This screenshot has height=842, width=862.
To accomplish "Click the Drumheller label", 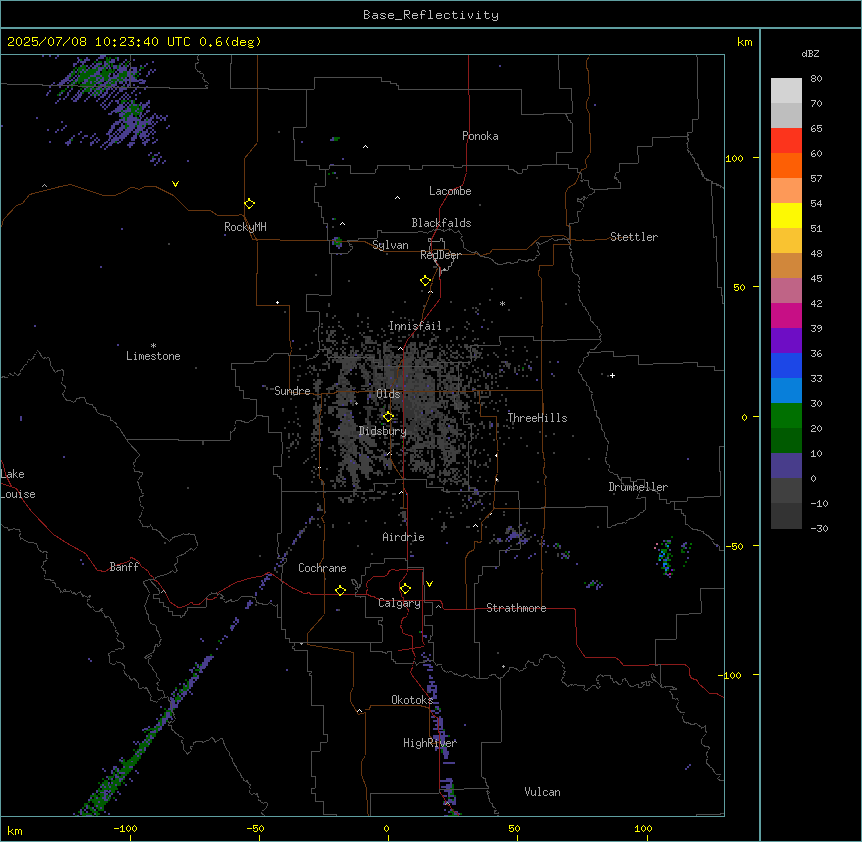I will pyautogui.click(x=638, y=487).
